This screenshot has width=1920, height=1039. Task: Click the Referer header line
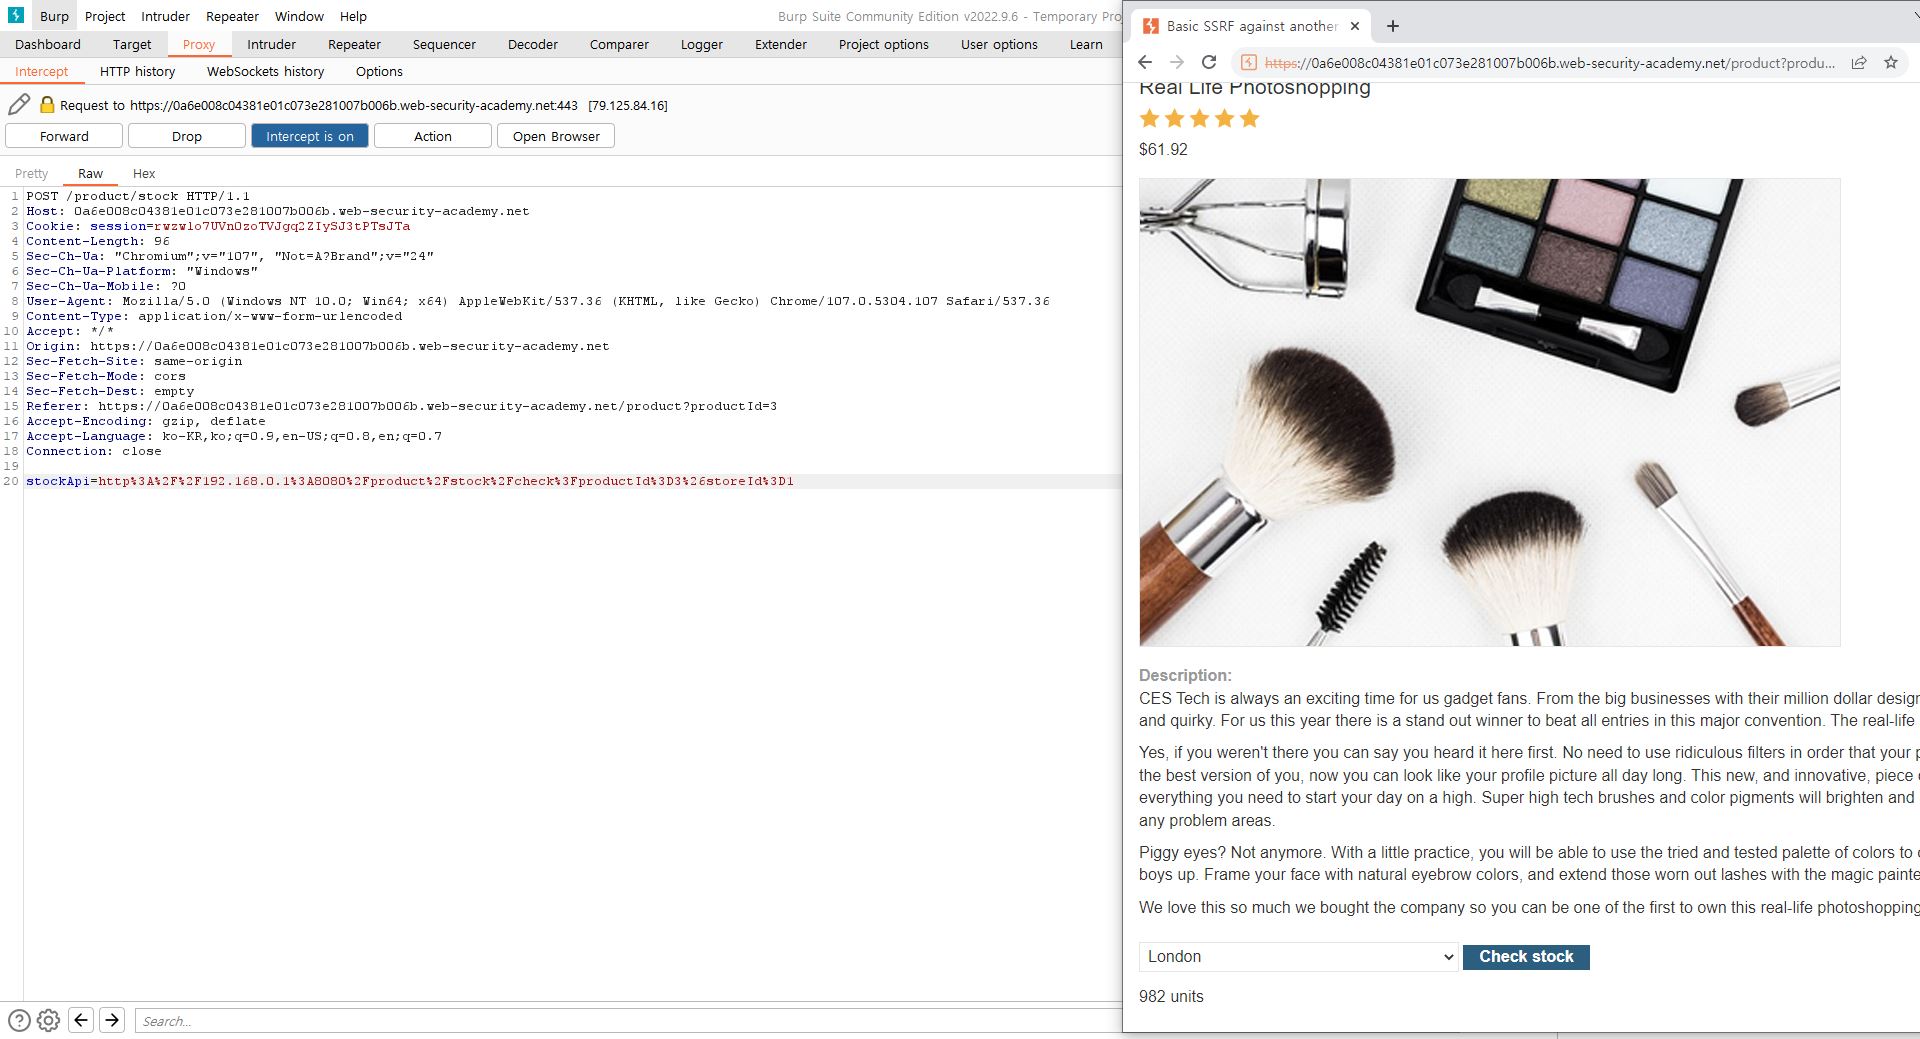[x=401, y=406]
